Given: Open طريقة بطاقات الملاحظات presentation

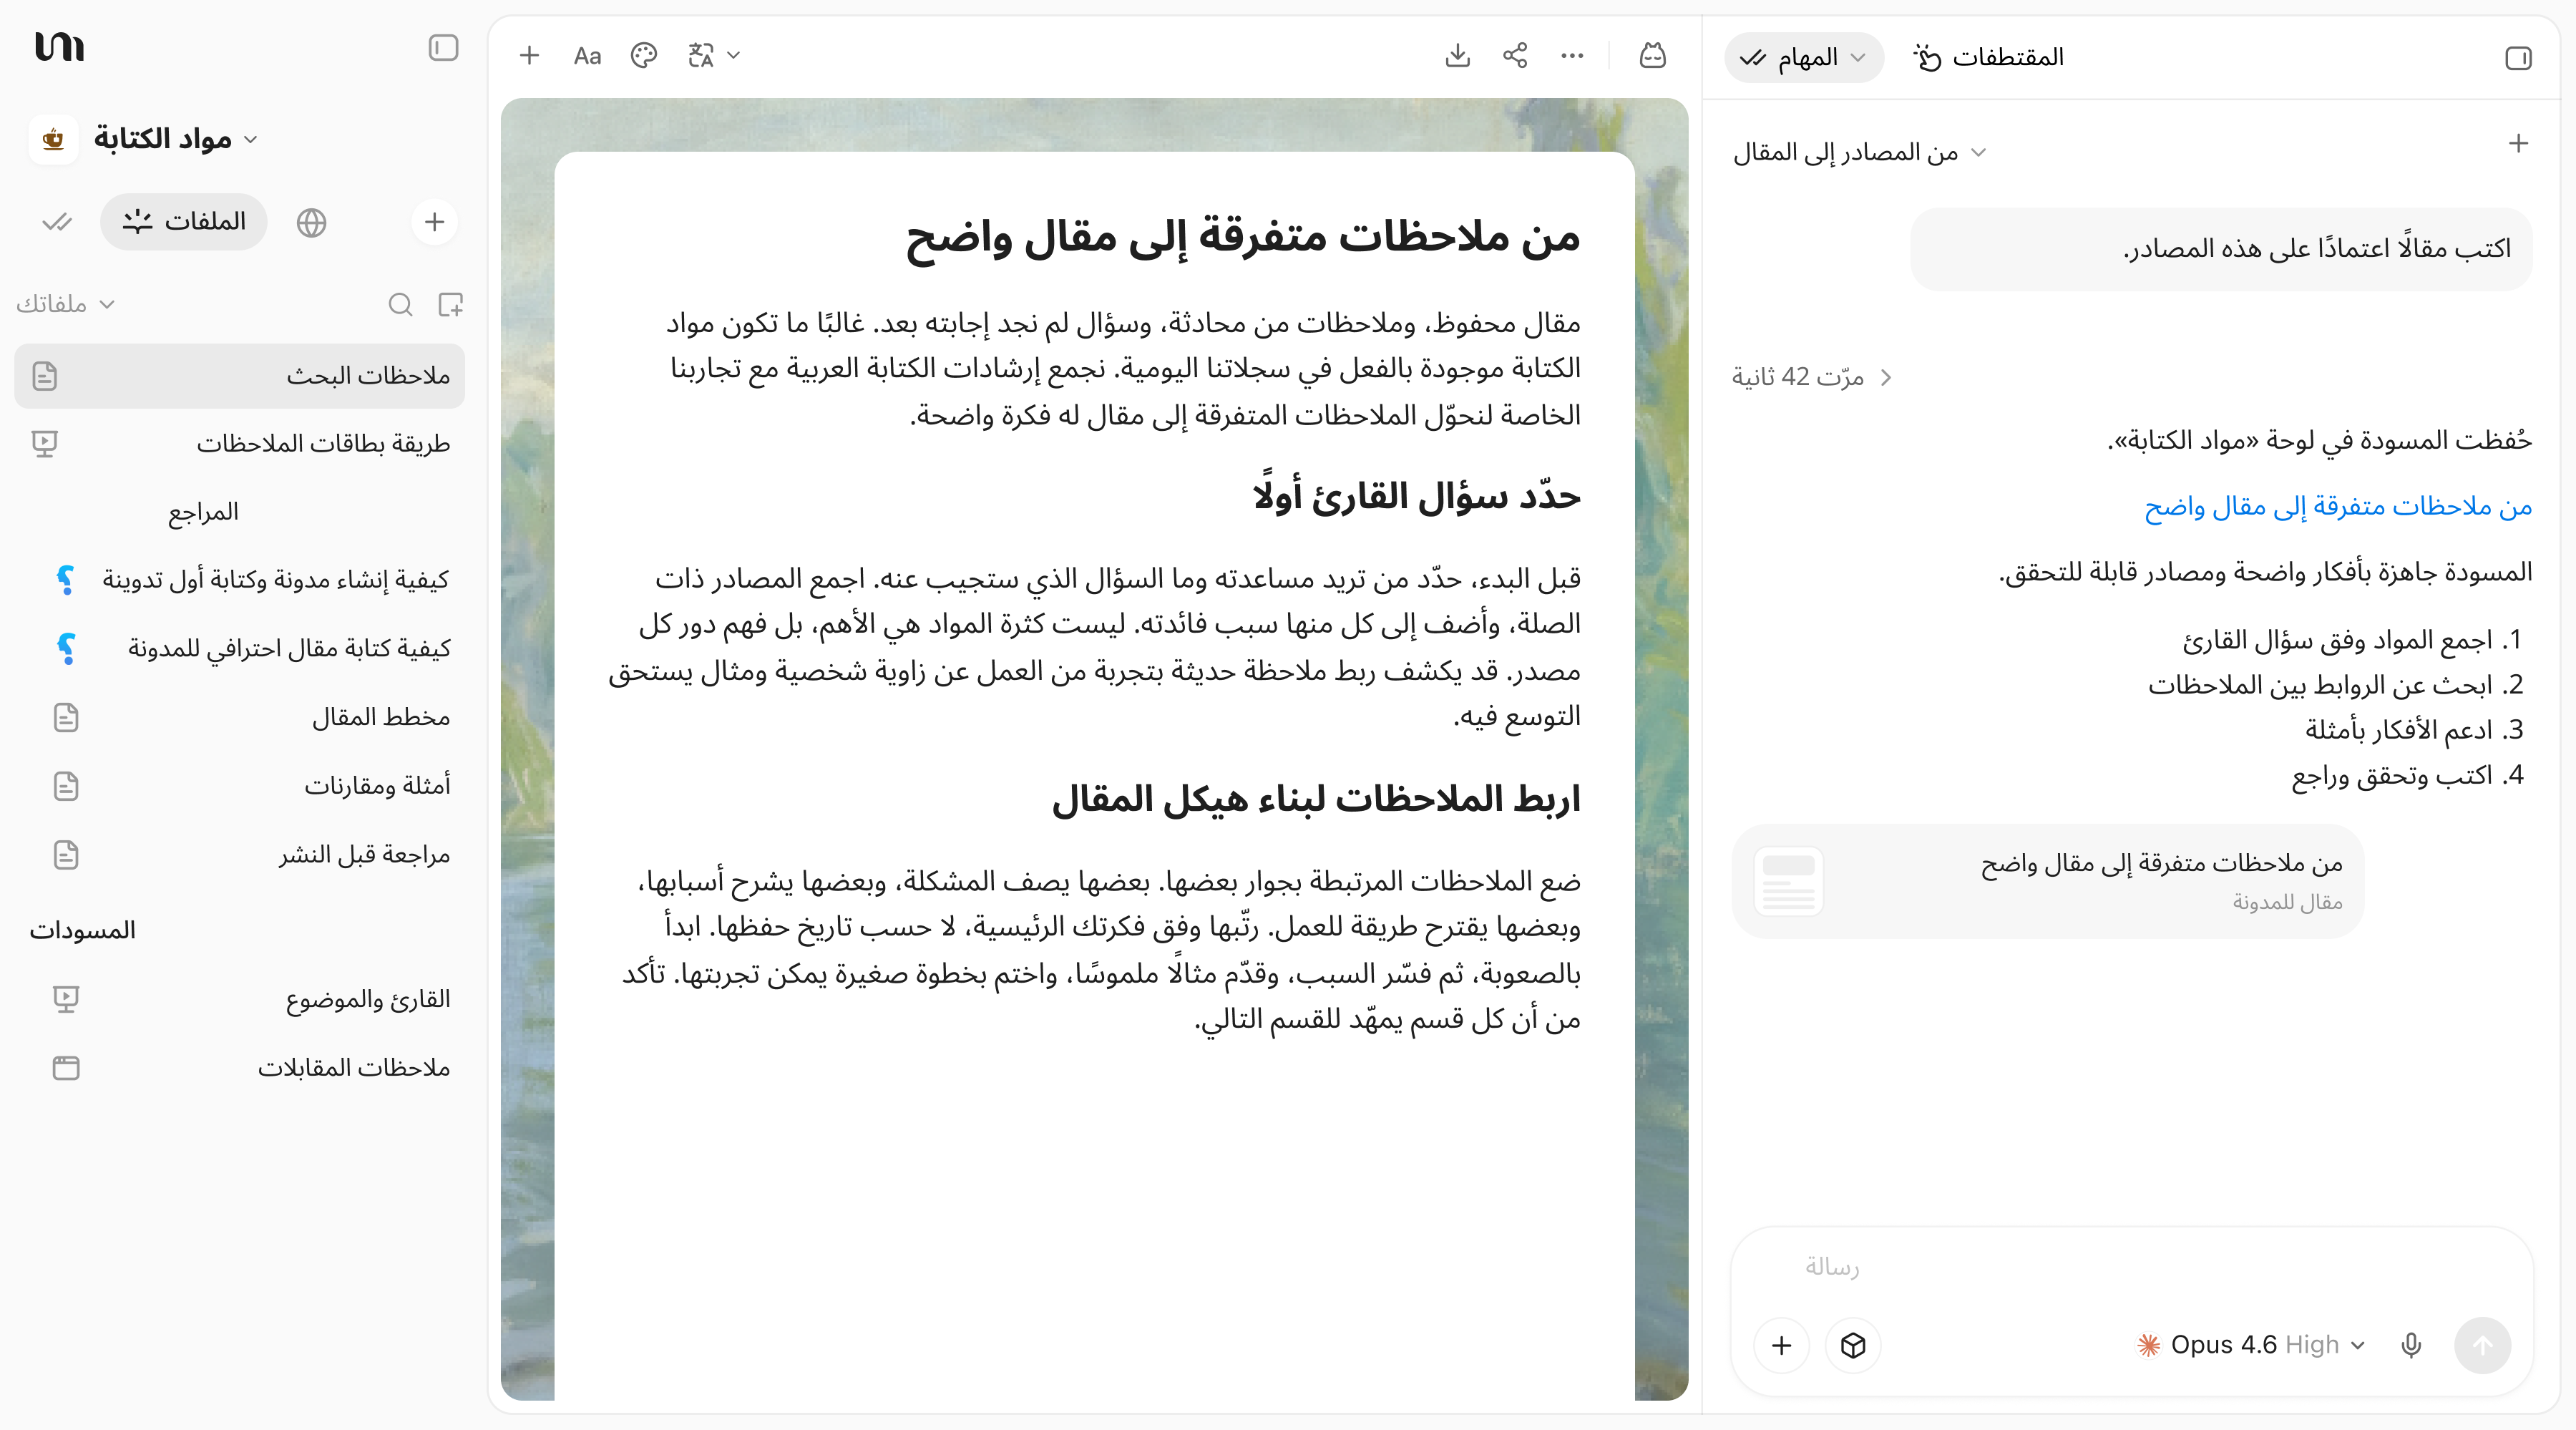Looking at the screenshot, I should tap(240, 443).
